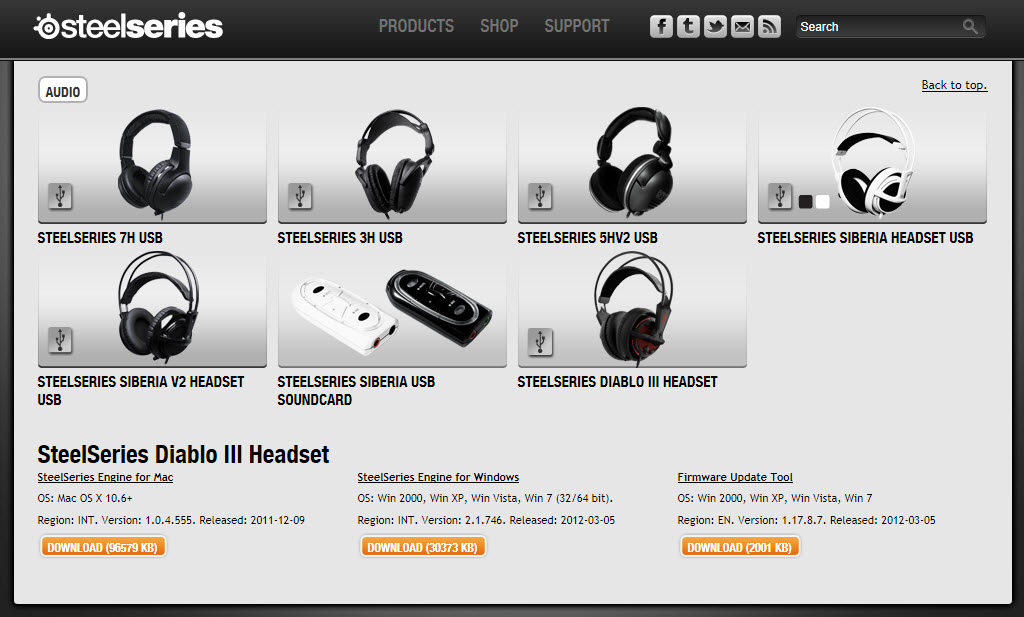This screenshot has height=617, width=1024.
Task: Click USB icon on SteelSeries 7H tile
Action: (60, 196)
